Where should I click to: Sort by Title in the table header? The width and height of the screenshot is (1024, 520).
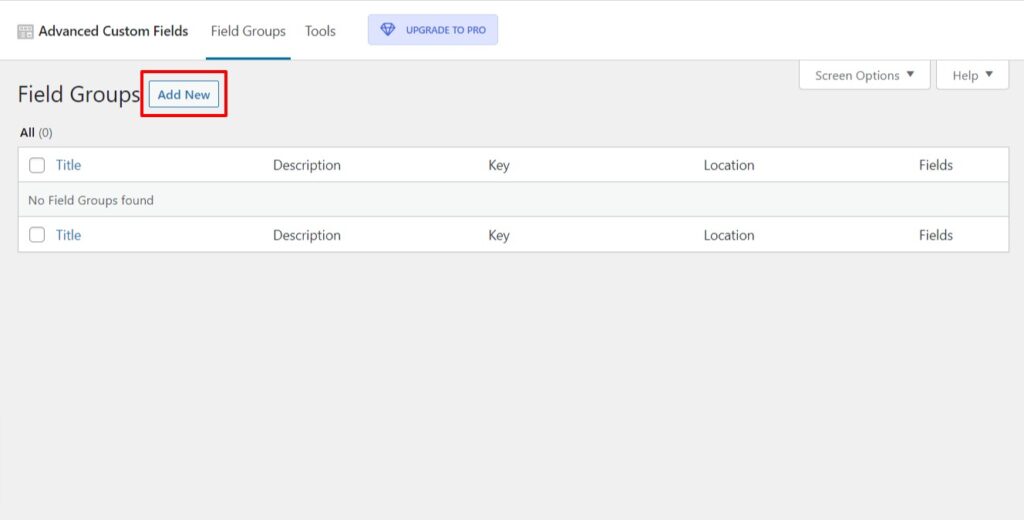pos(68,165)
